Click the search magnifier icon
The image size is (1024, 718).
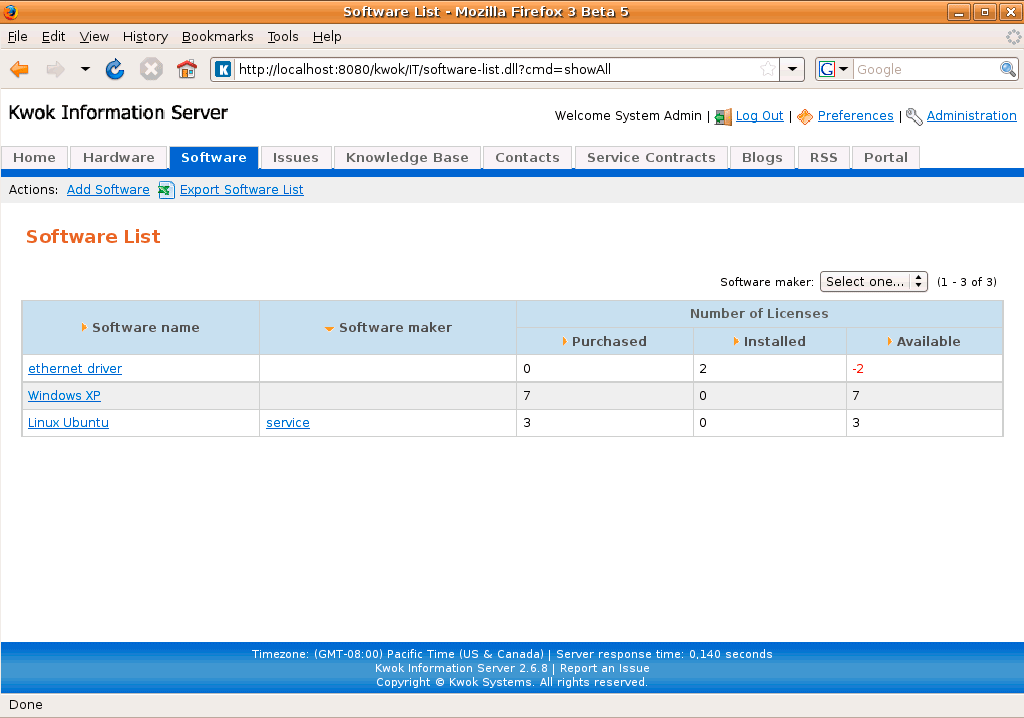coord(1008,69)
